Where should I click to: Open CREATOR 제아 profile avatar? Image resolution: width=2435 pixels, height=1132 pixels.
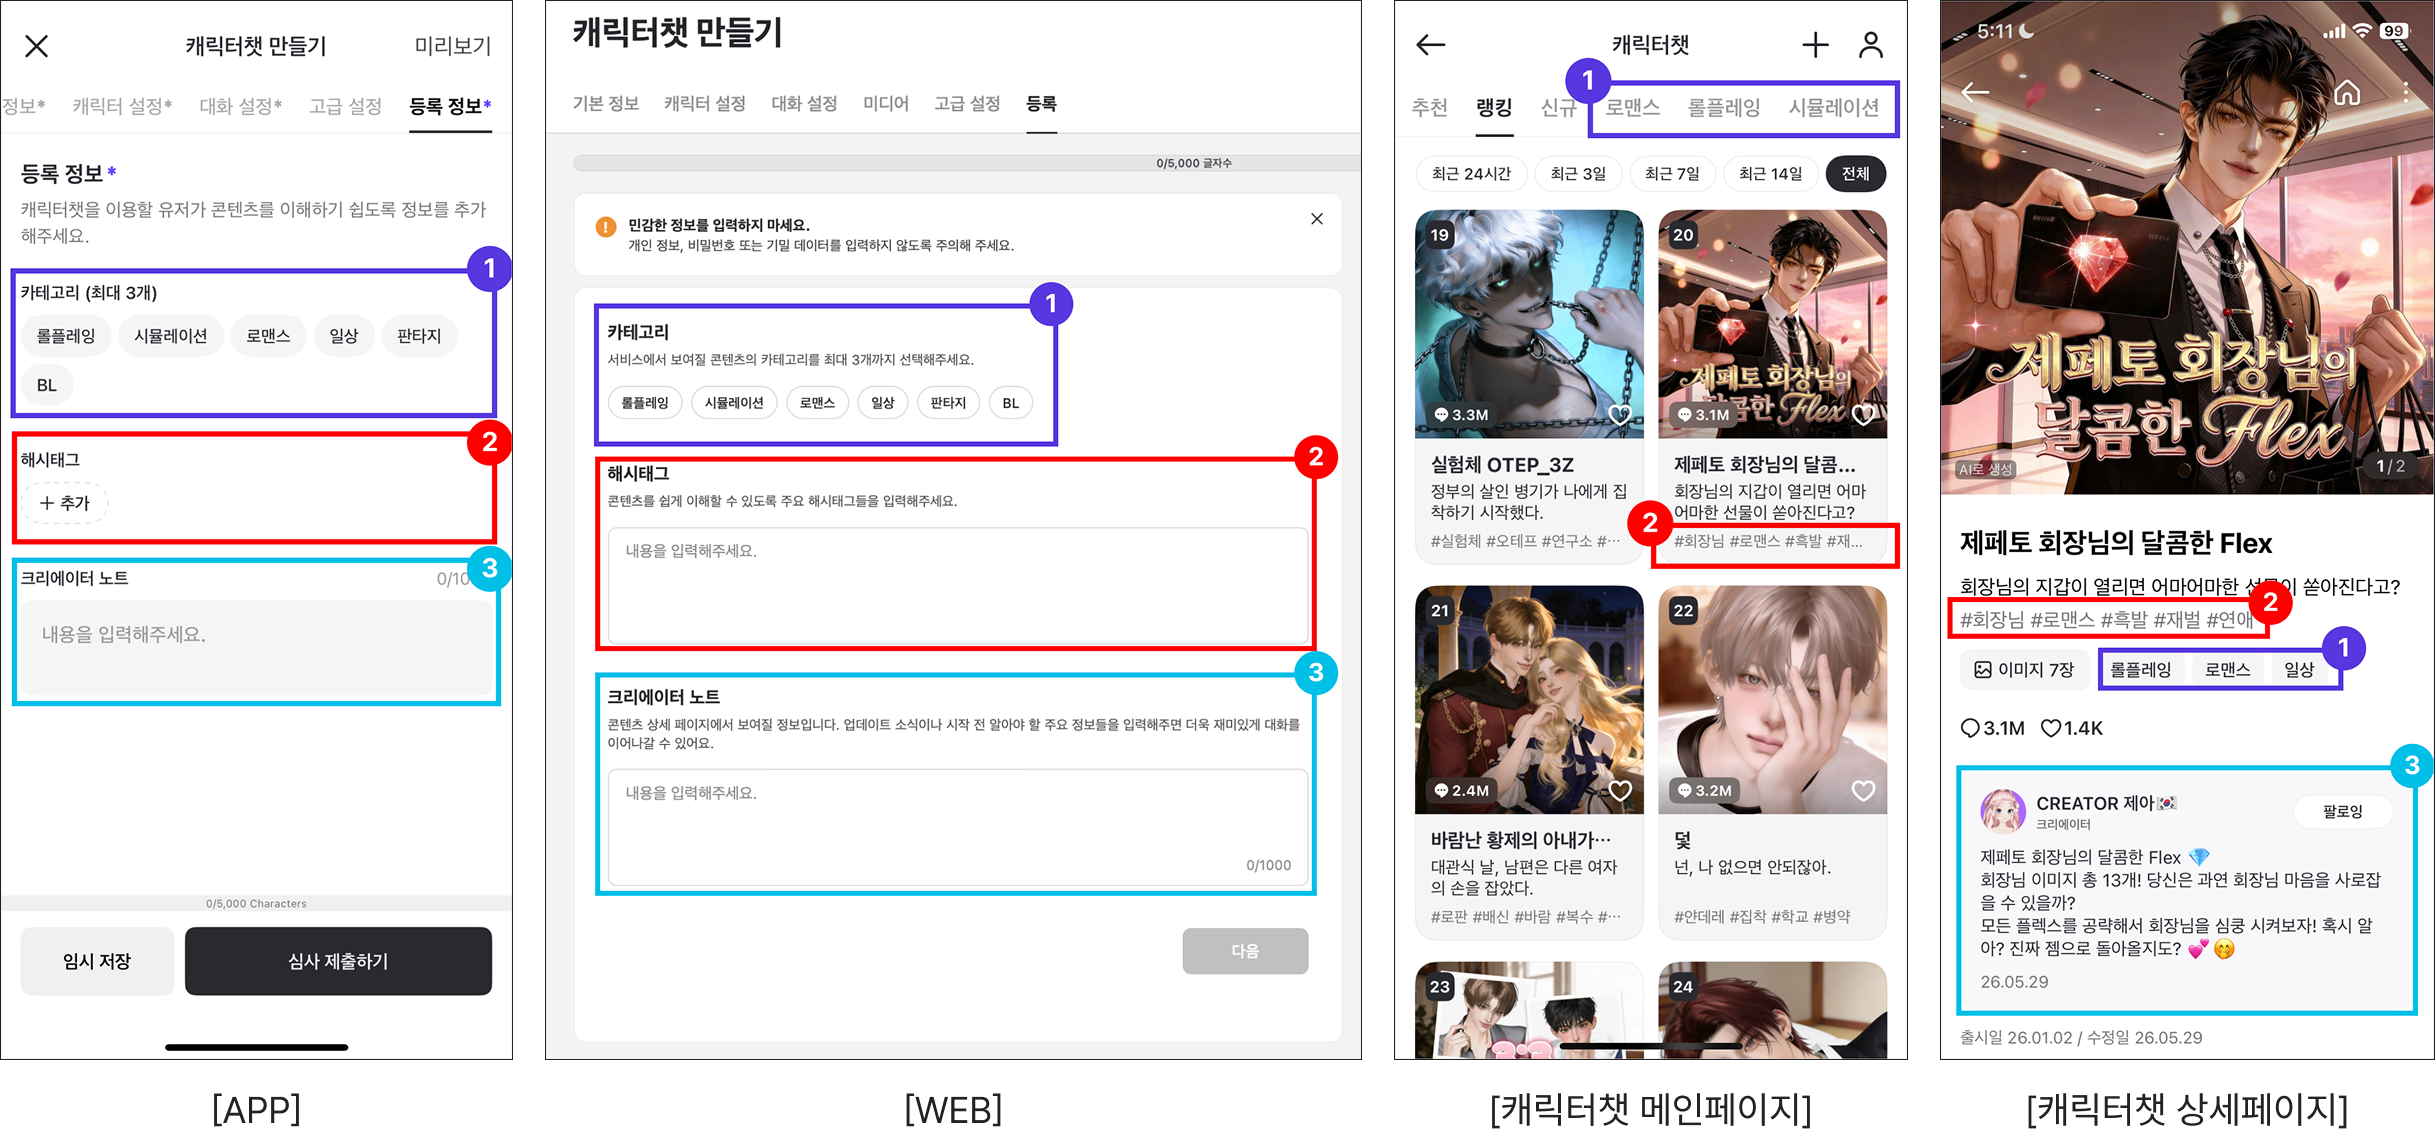tap(2003, 811)
